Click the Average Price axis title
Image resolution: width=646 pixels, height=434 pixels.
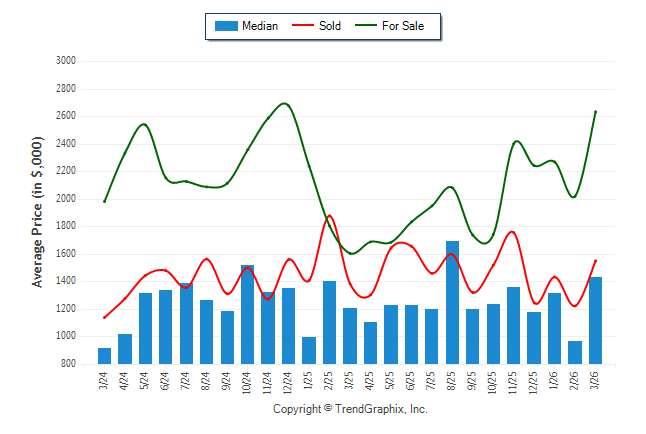[38, 213]
